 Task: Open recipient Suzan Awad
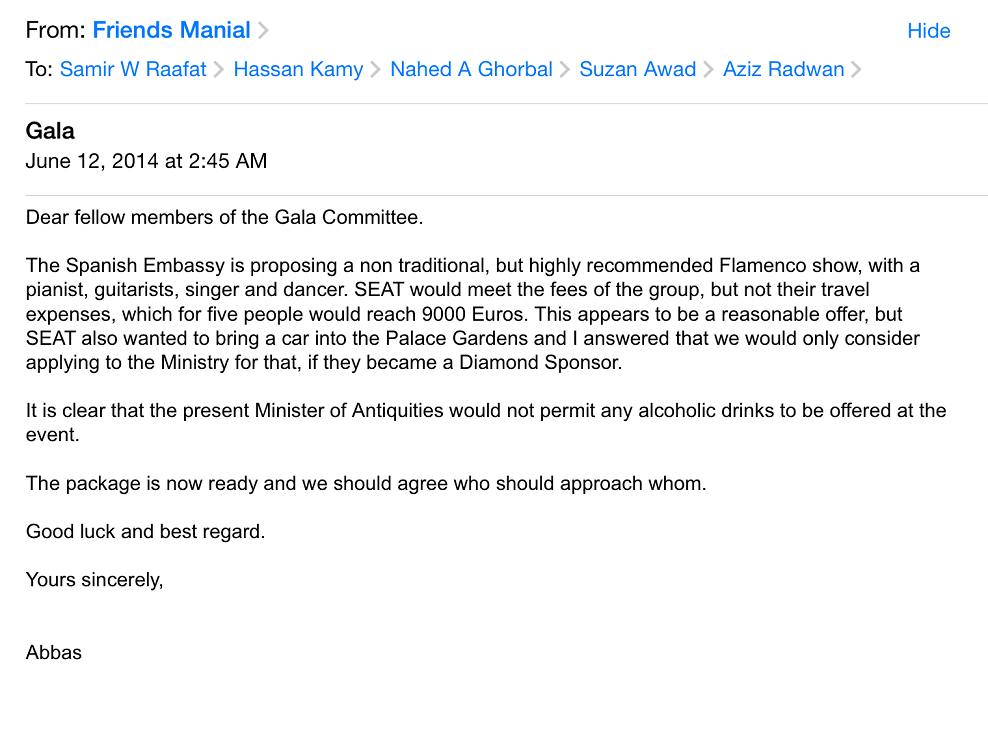click(x=638, y=69)
